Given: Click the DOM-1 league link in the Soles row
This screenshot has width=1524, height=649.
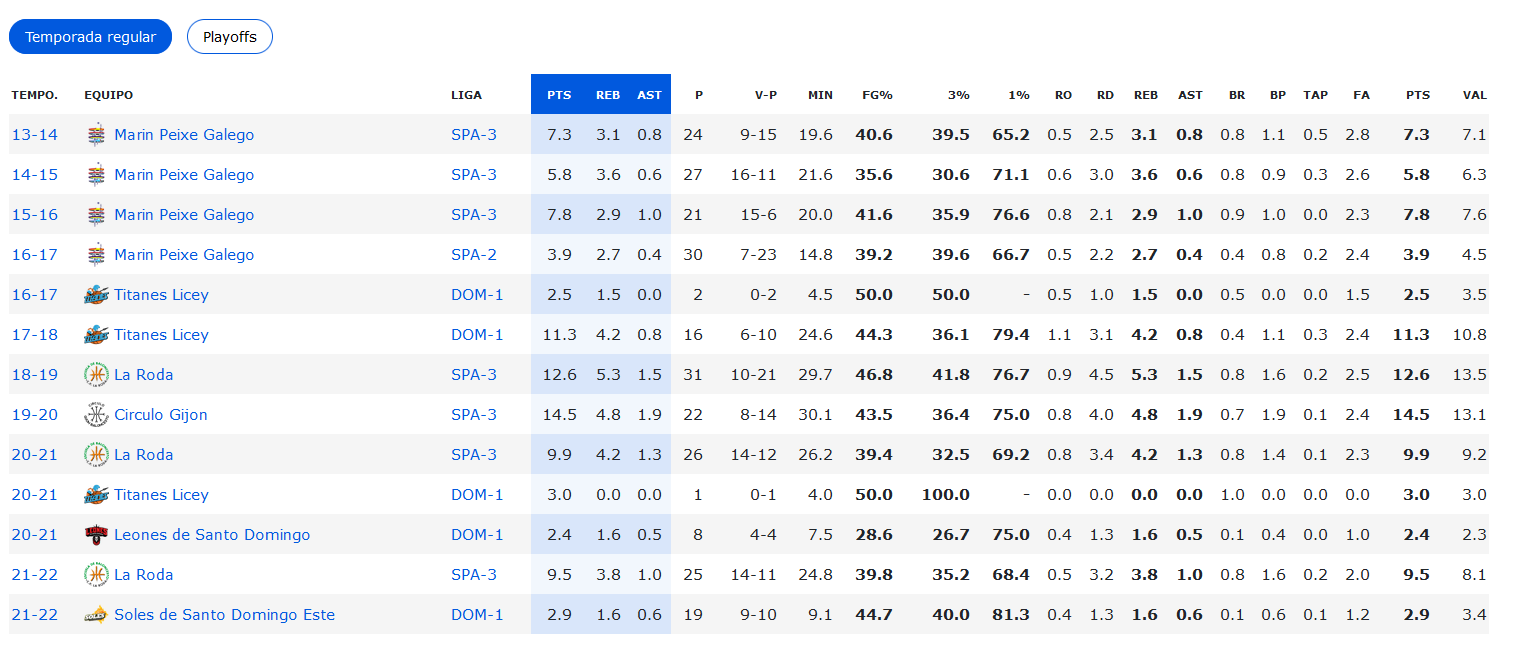Looking at the screenshot, I should point(477,615).
